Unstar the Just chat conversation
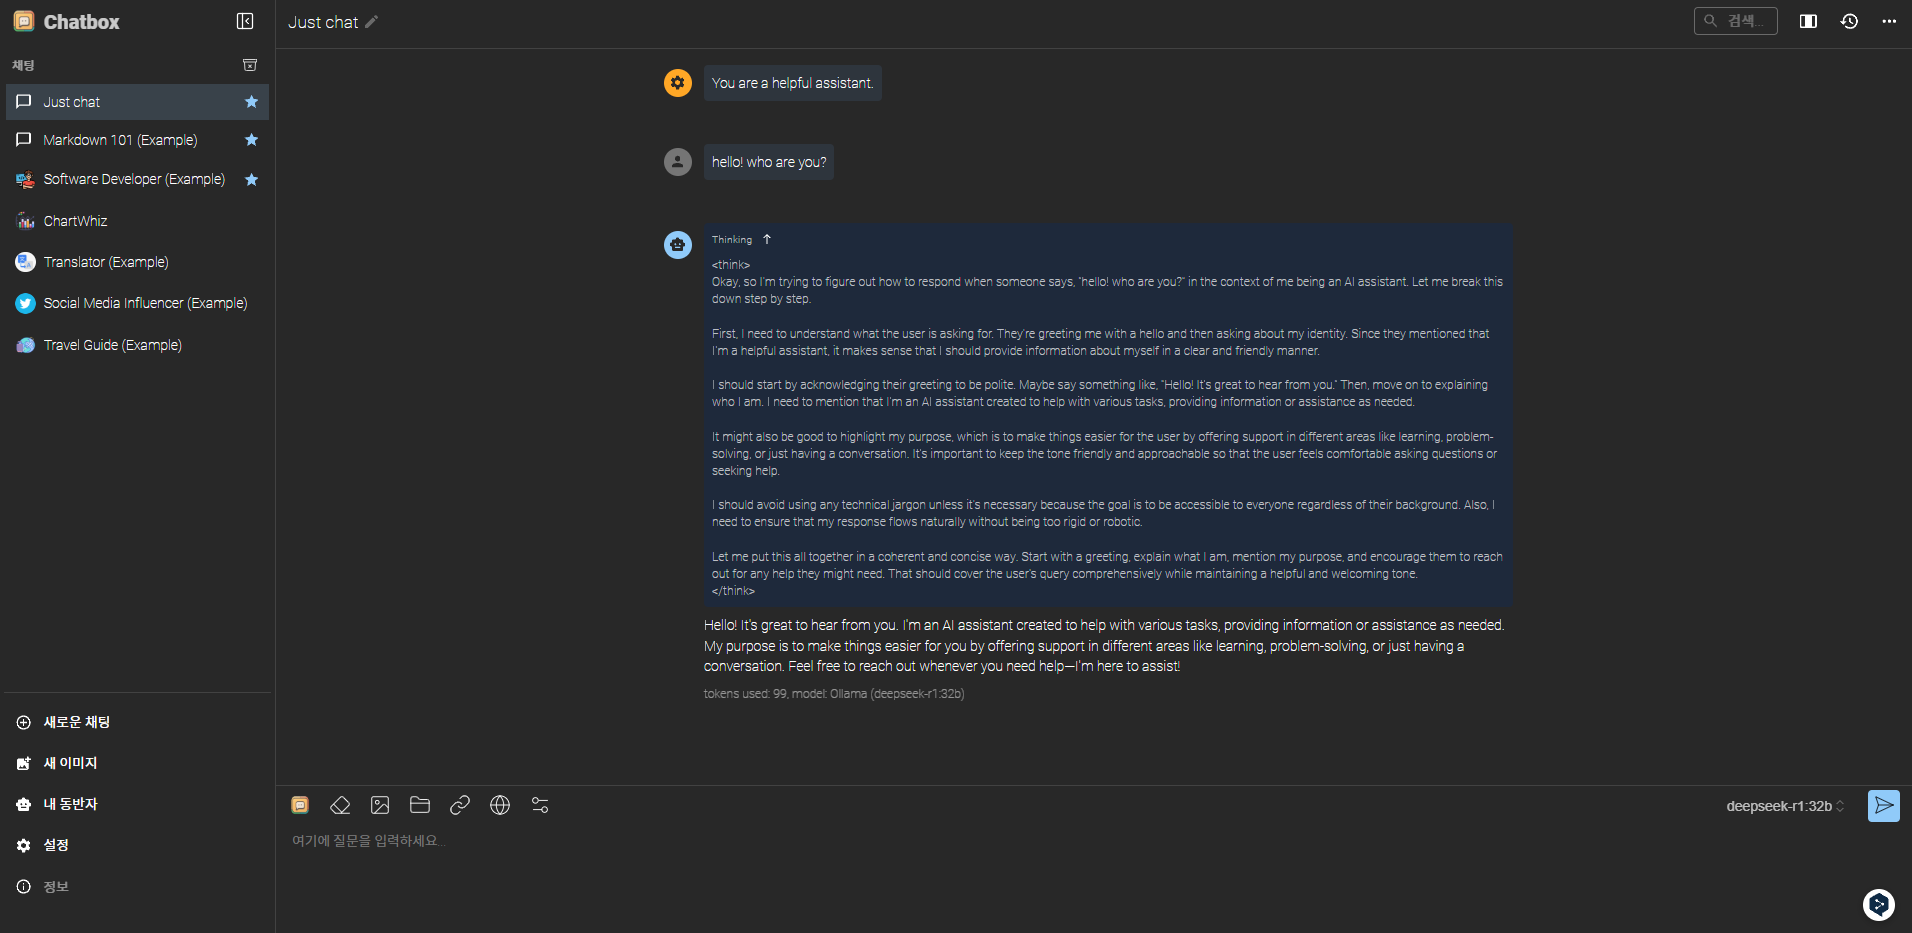1912x933 pixels. tap(251, 102)
